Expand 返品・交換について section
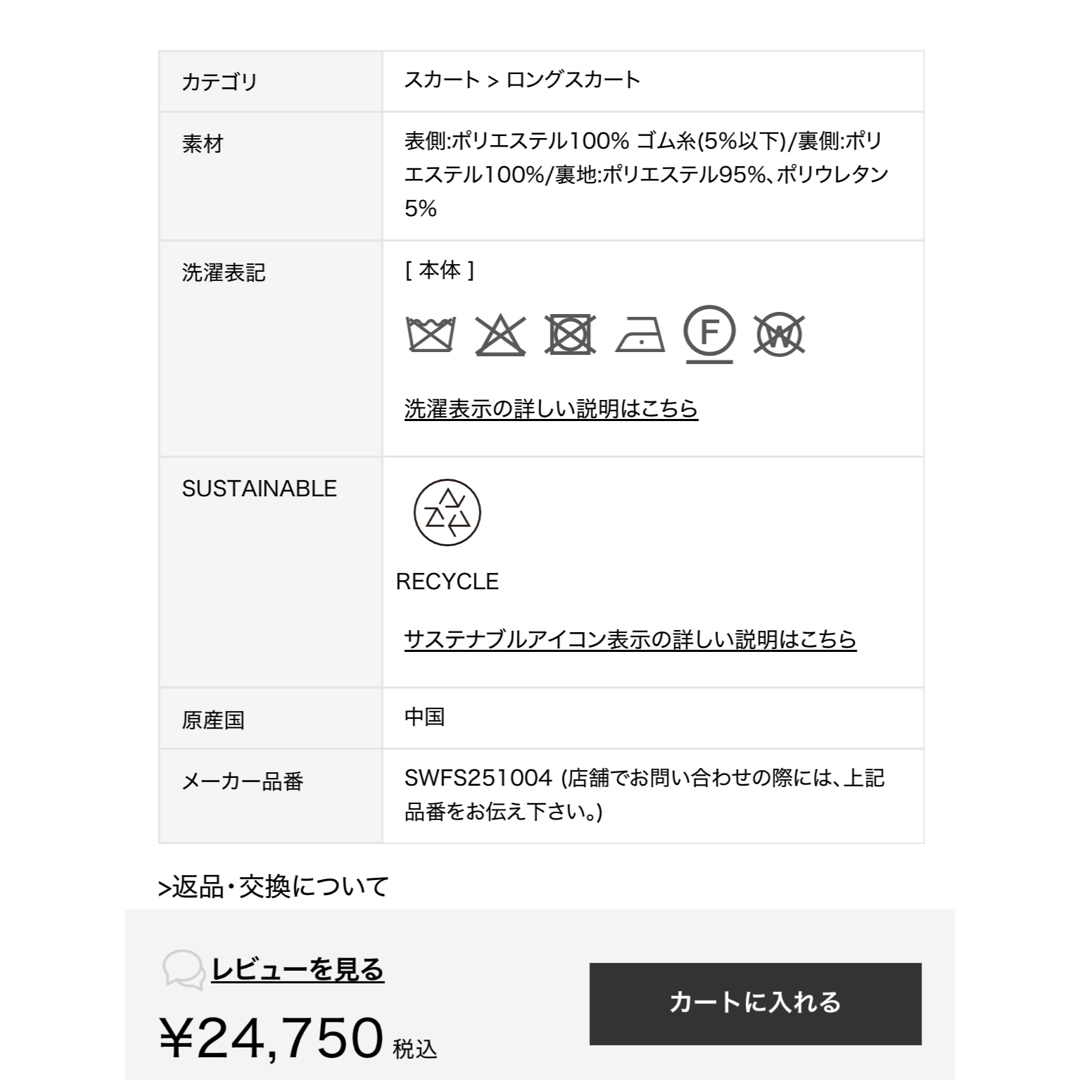 (273, 886)
